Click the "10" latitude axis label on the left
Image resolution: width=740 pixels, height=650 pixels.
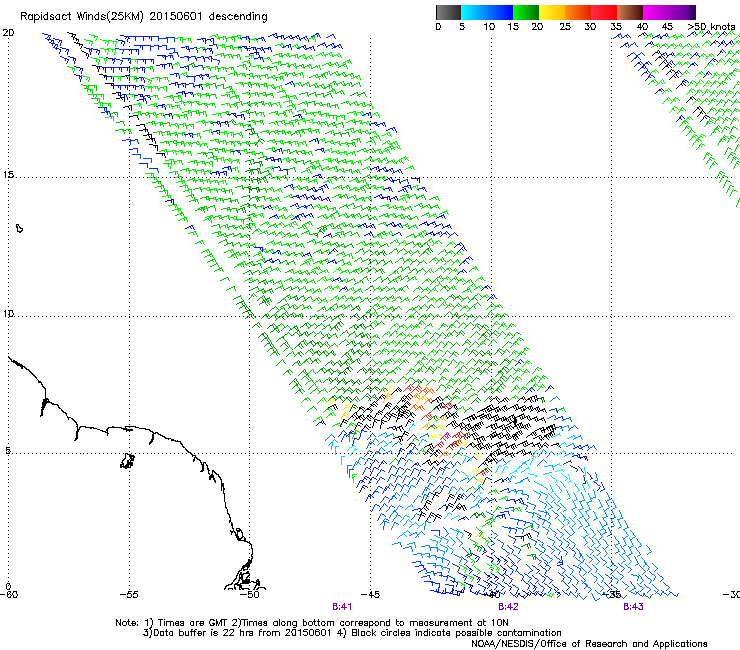8,314
